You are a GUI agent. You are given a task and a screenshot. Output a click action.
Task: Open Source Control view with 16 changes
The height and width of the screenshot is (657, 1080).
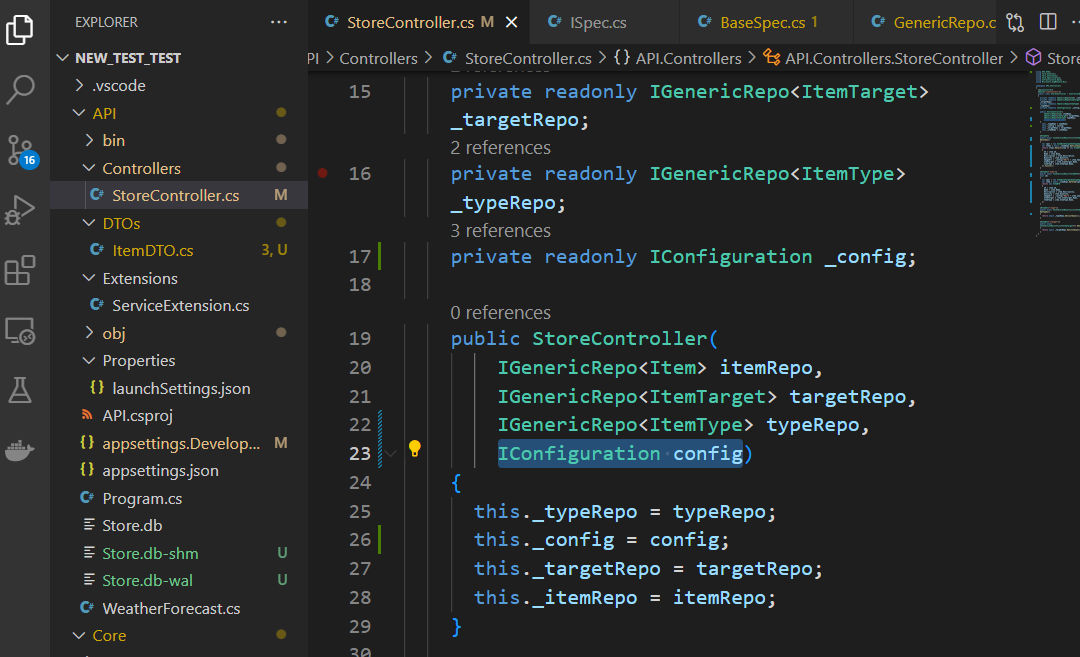tap(21, 150)
